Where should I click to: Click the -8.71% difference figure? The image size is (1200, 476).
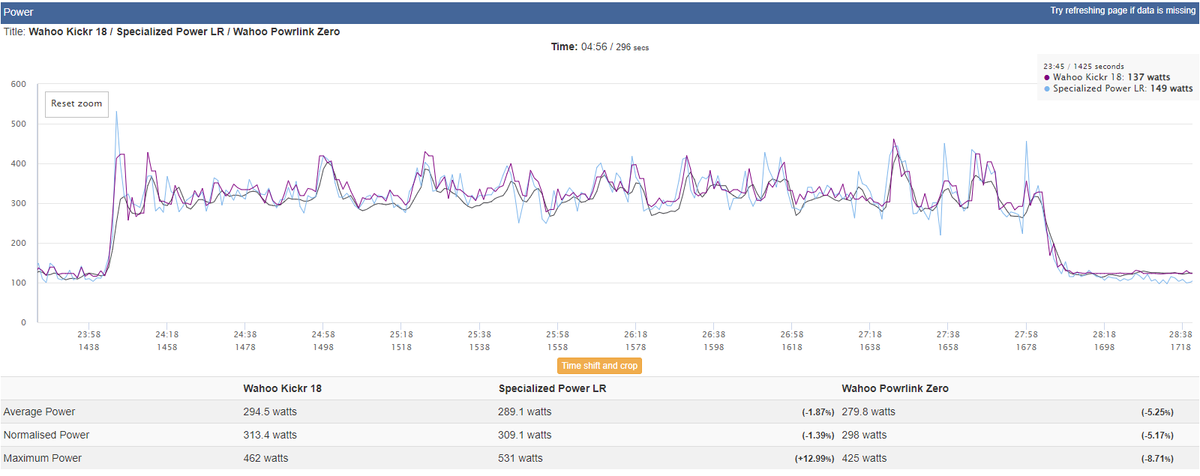pos(1159,459)
